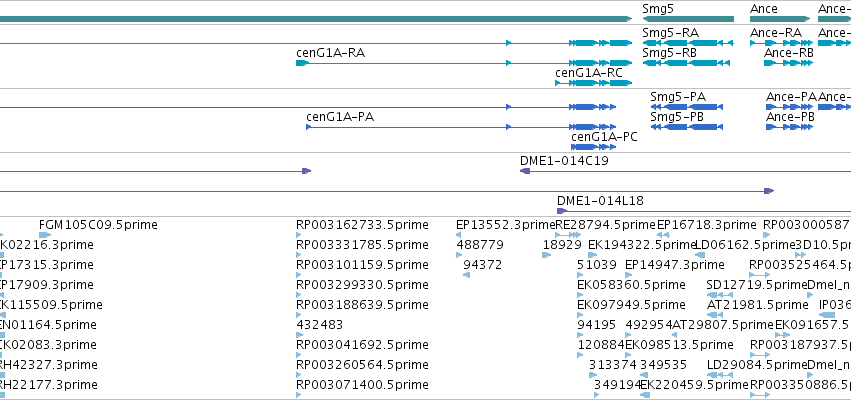Image resolution: width=851 pixels, height=400 pixels.
Task: Click the DME1-014L18 BAC clone label
Action: click(x=600, y=201)
